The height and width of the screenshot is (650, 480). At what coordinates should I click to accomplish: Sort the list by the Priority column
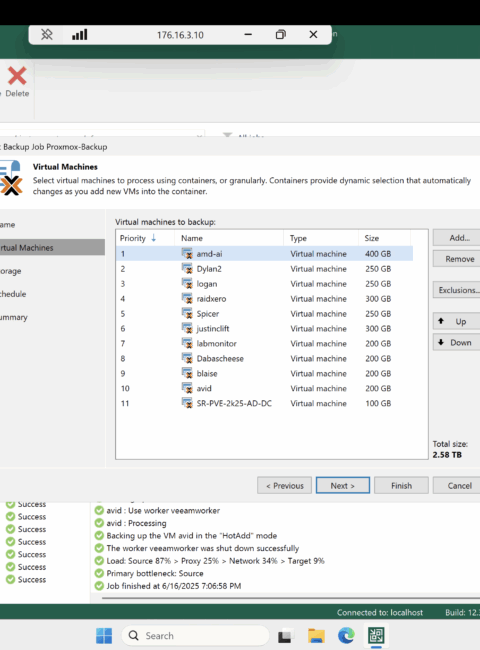(145, 238)
